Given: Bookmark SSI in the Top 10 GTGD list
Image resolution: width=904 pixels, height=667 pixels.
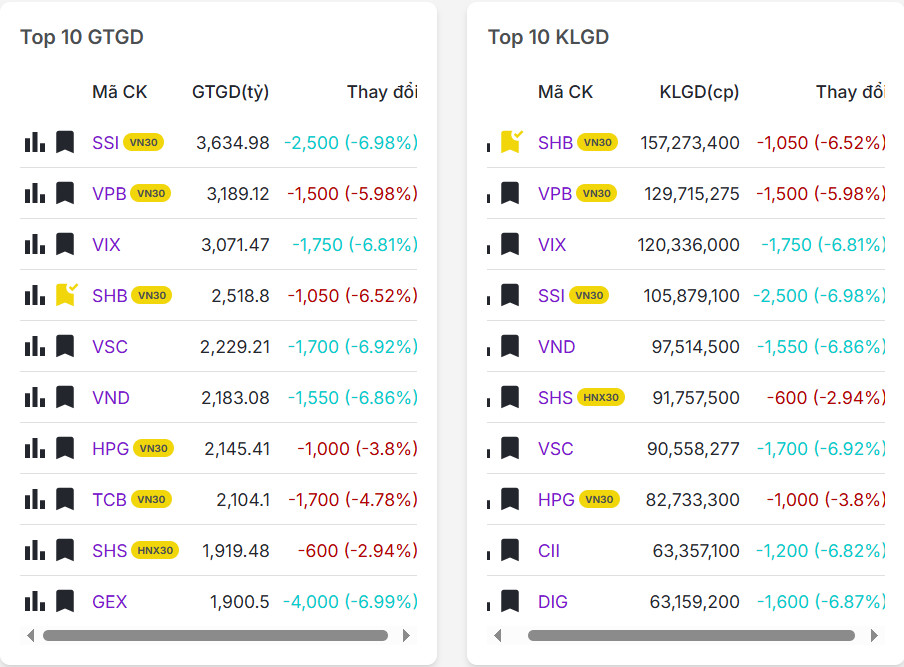Looking at the screenshot, I should [x=65, y=142].
